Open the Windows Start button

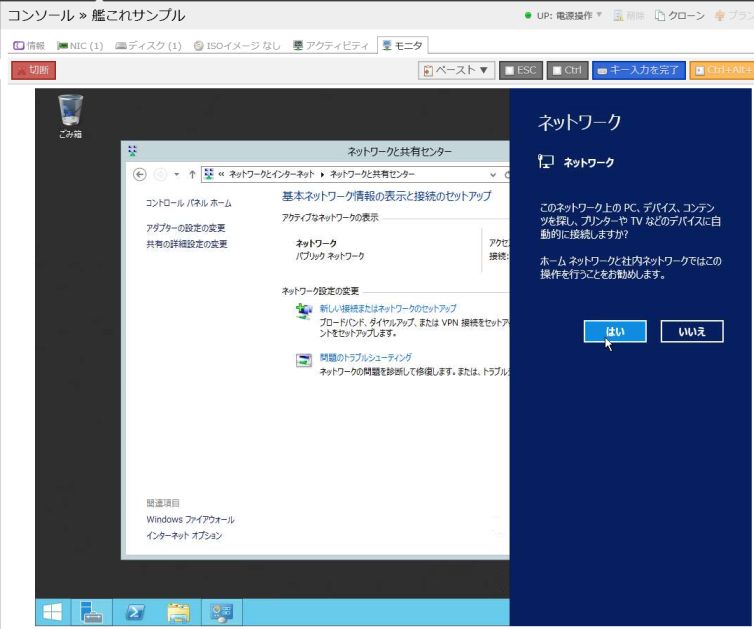click(x=52, y=612)
